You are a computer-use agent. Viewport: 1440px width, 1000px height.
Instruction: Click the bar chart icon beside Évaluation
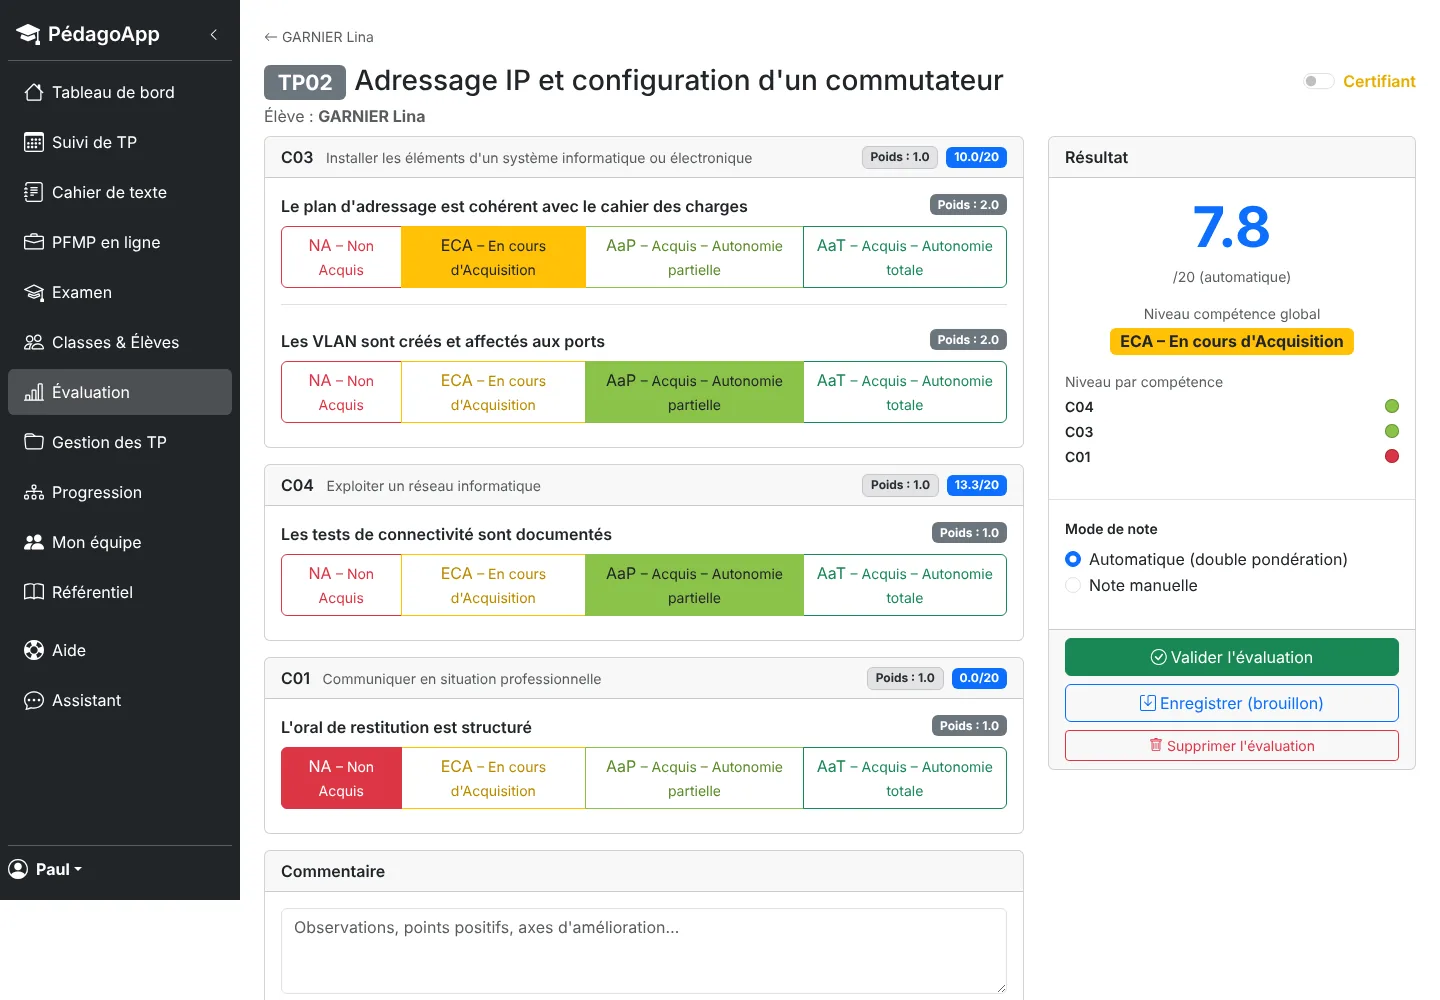pyautogui.click(x=34, y=392)
